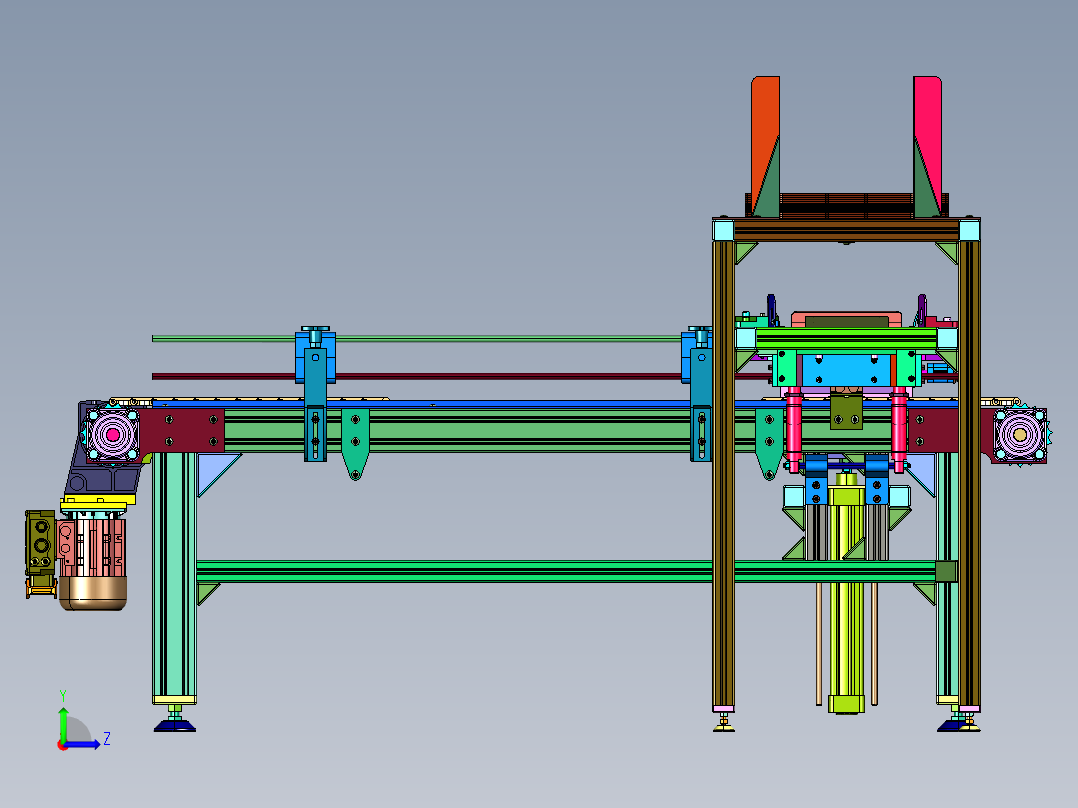Select the left pink lift guide shaft
The height and width of the screenshot is (808, 1078).
click(x=794, y=430)
